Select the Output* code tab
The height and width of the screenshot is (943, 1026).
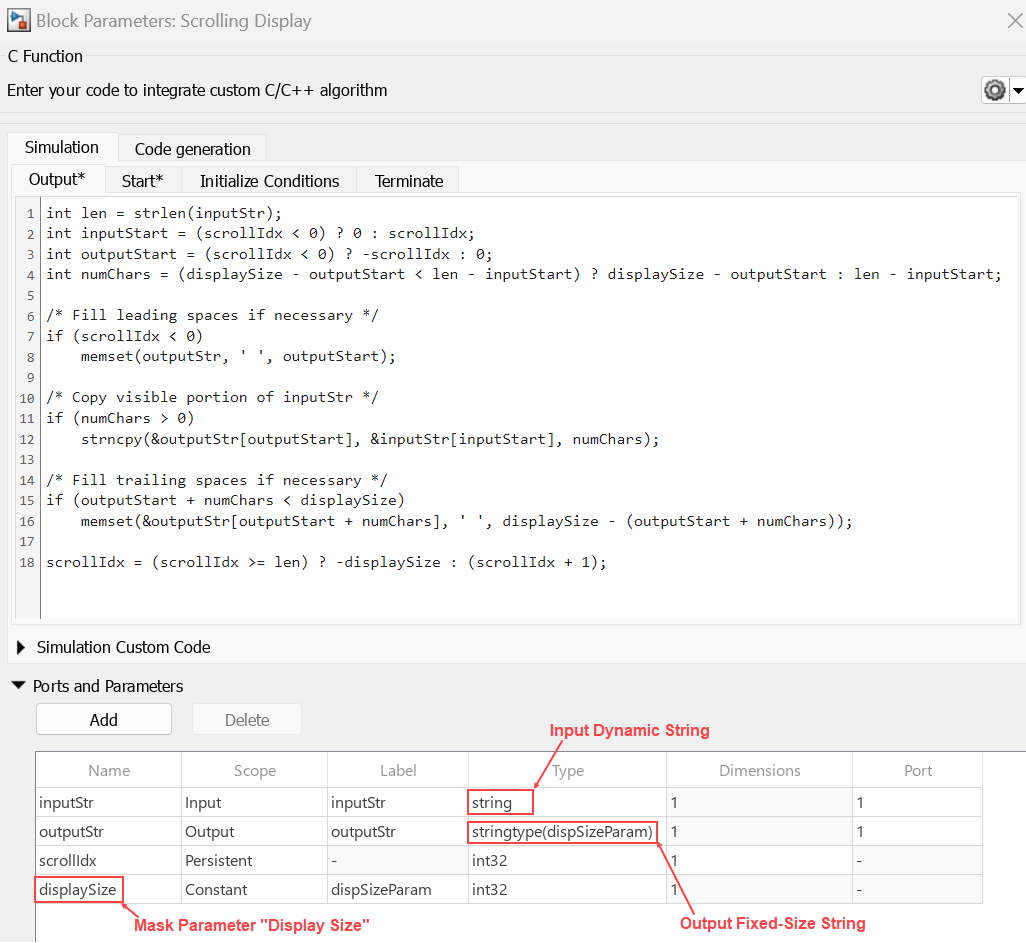pyautogui.click(x=57, y=180)
